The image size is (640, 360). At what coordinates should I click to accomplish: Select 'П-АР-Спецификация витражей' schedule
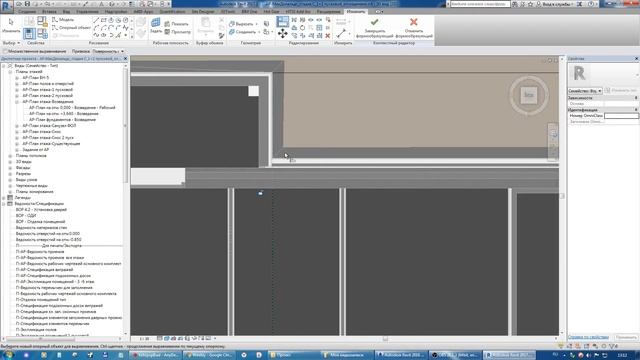tap(44, 270)
